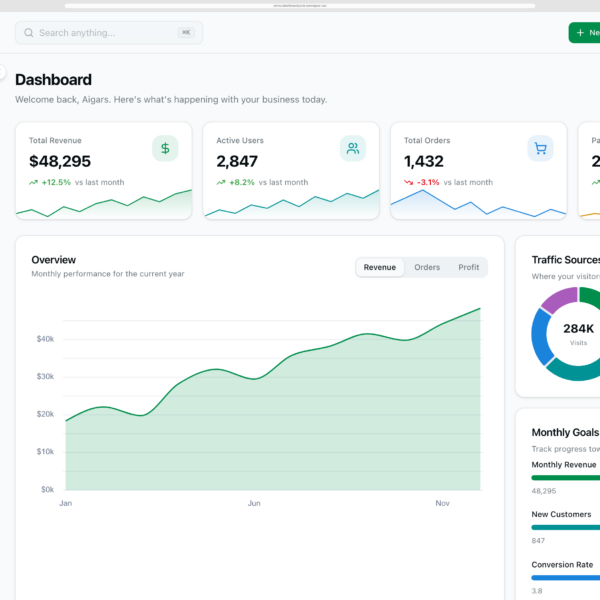Click the green trend arrow beside +12.5%
Screen dimensions: 600x600
coord(33,183)
